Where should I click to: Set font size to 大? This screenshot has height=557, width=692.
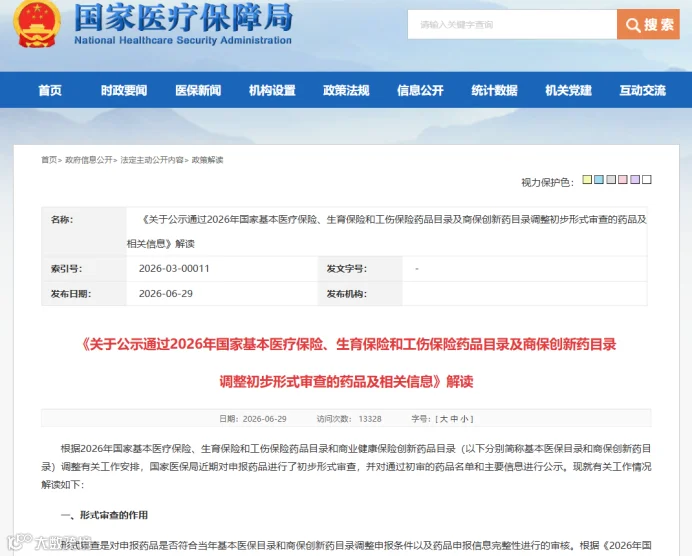pyautogui.click(x=444, y=419)
